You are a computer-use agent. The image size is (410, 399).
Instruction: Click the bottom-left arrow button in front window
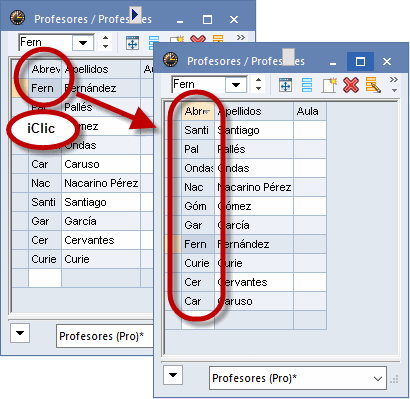coord(173,375)
